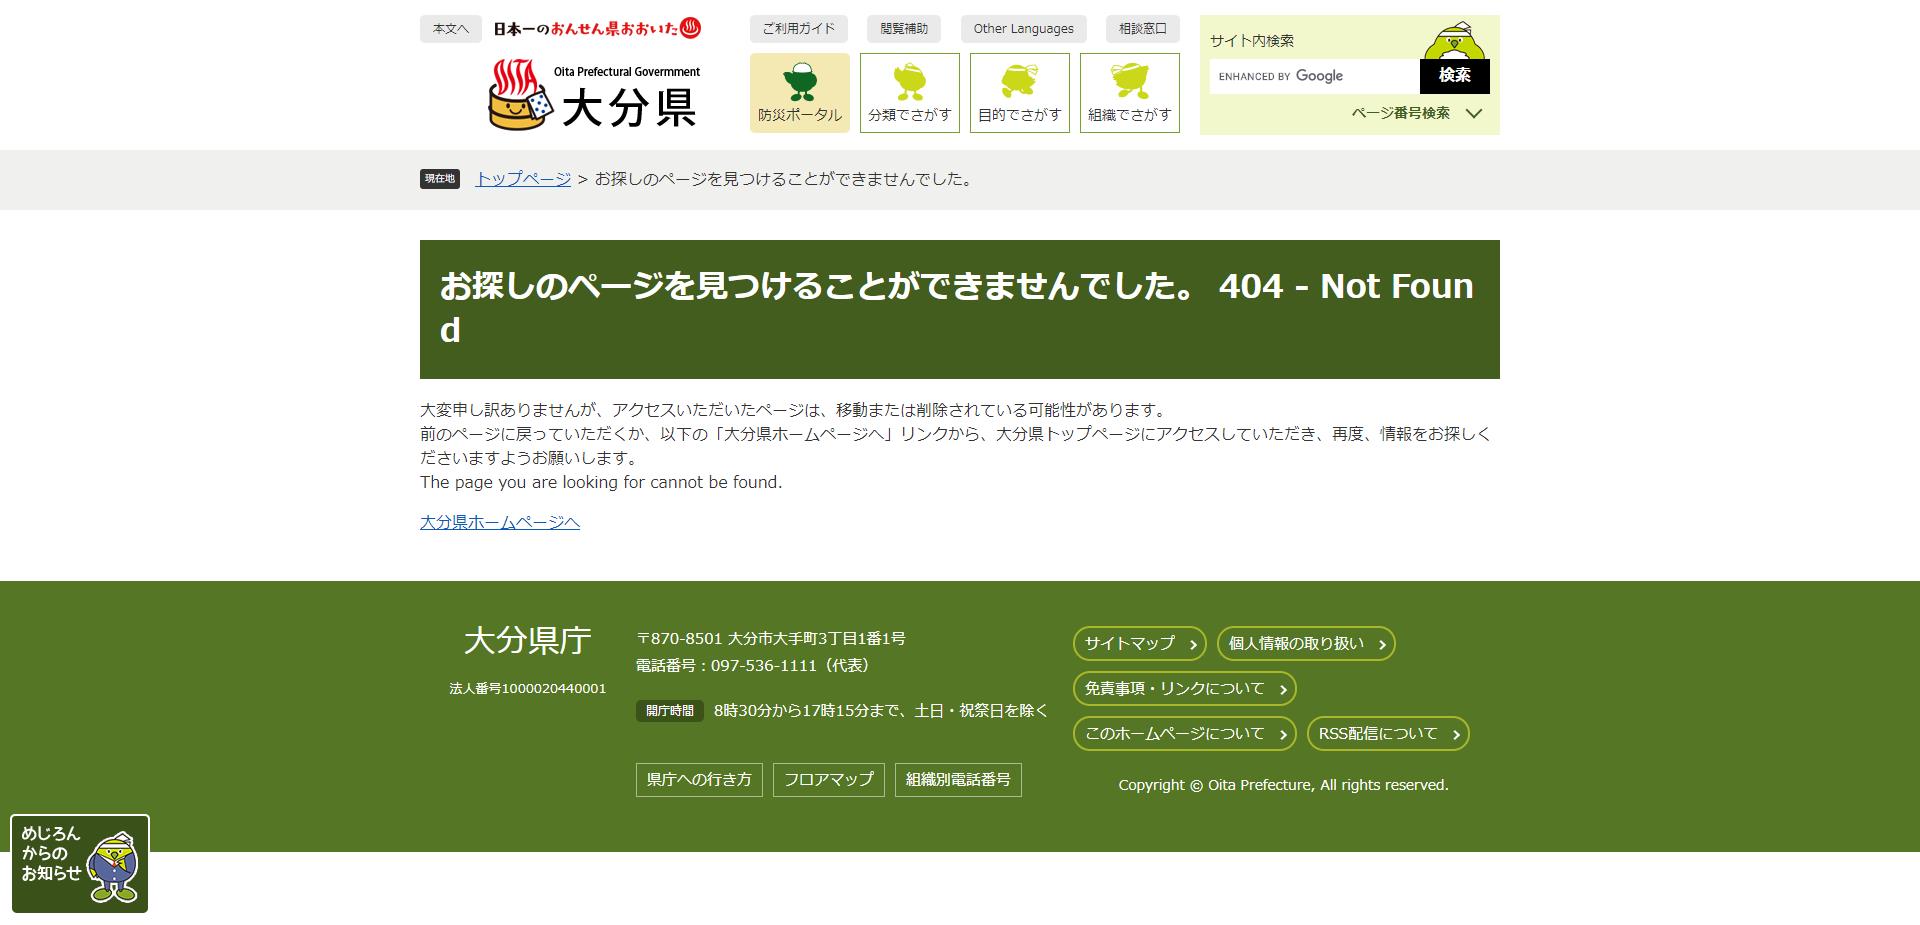
Task: Switch to ご利用ガイド section
Action: [798, 29]
